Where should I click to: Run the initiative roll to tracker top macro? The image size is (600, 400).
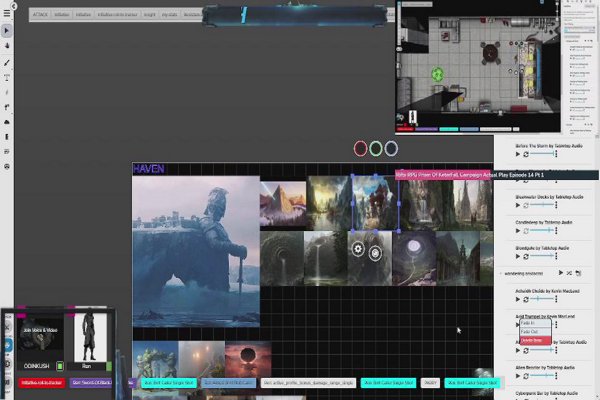(117, 15)
